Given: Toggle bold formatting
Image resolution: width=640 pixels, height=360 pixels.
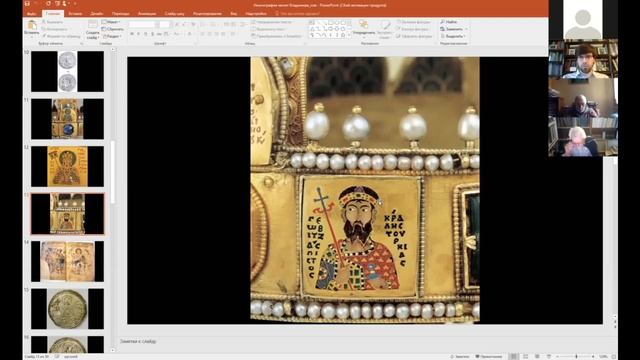Looking at the screenshot, I should (x=132, y=34).
